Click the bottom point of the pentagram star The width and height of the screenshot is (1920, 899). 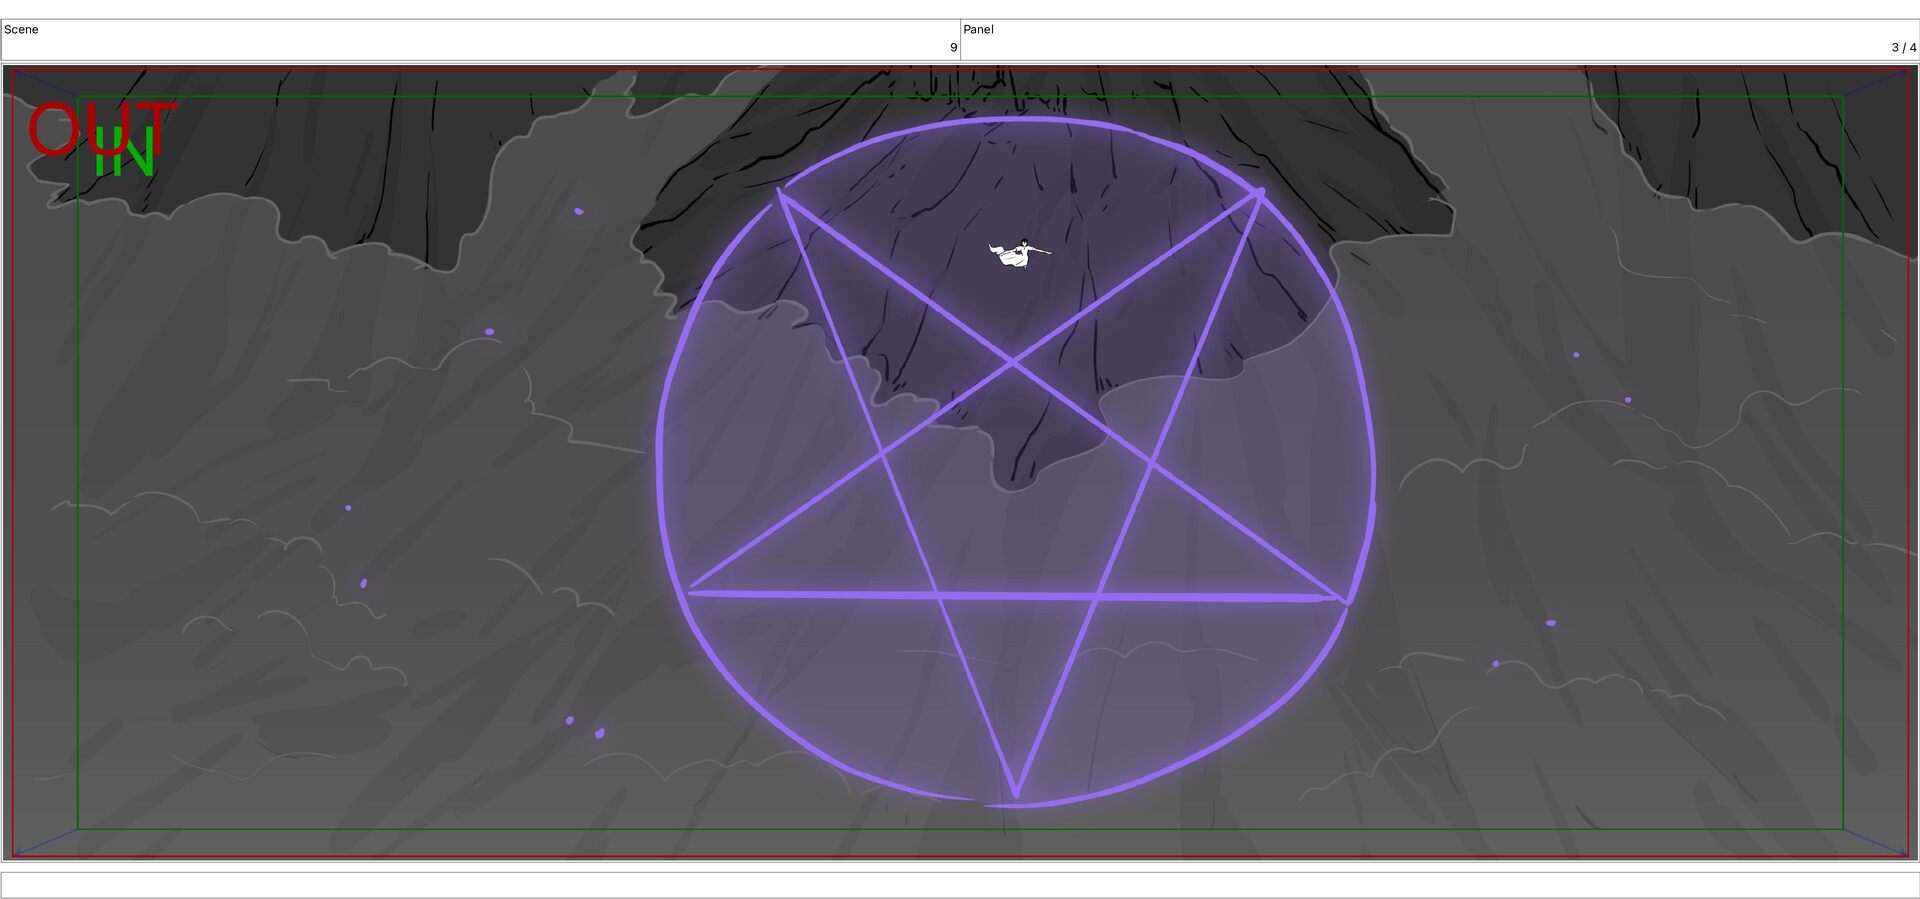tap(1015, 795)
